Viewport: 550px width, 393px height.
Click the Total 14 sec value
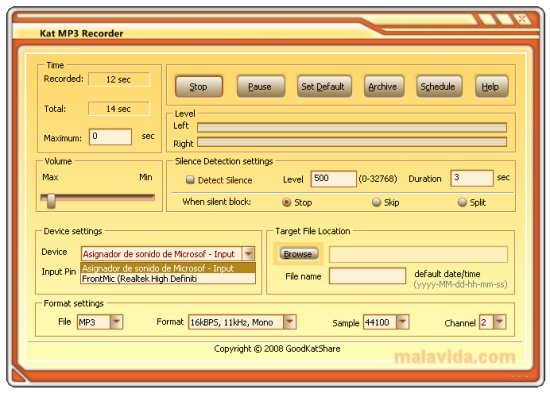[x=119, y=109]
